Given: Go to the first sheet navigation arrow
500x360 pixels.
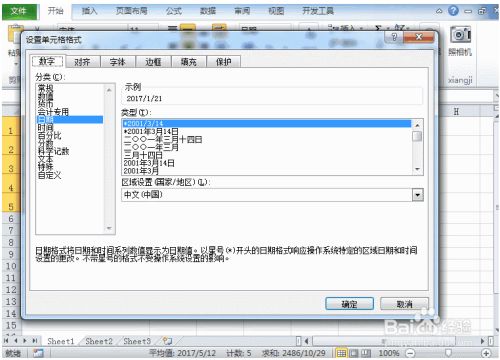Looking at the screenshot, I should (x=6, y=341).
